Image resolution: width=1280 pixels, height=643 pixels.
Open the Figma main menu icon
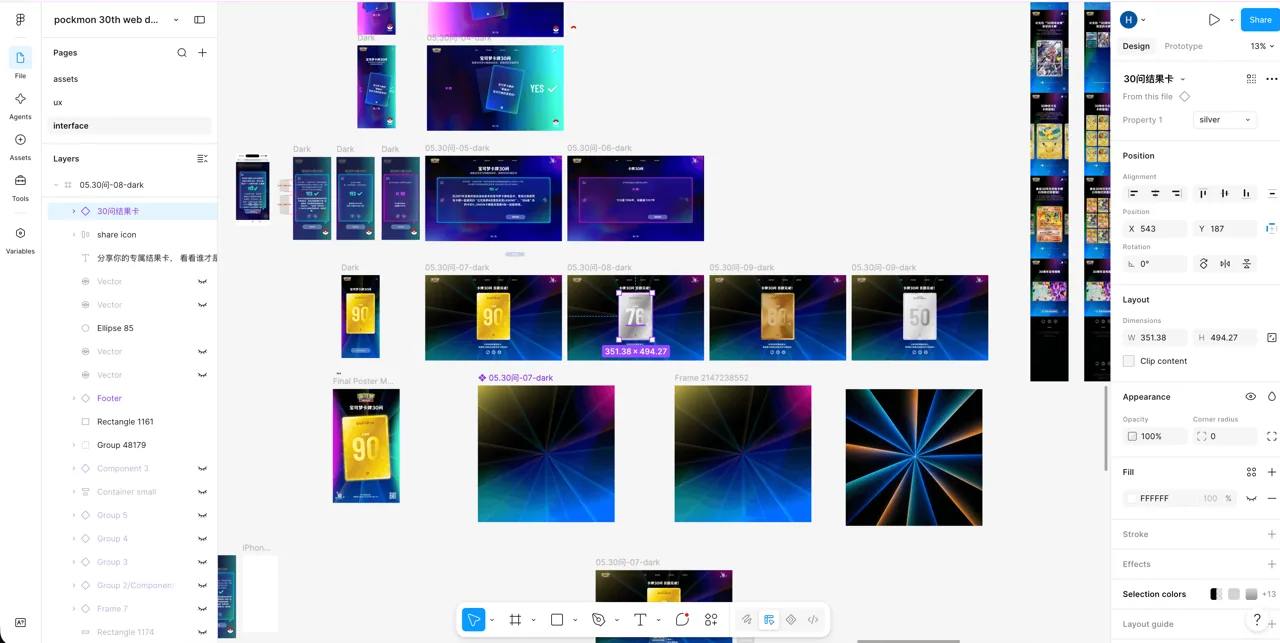20,19
